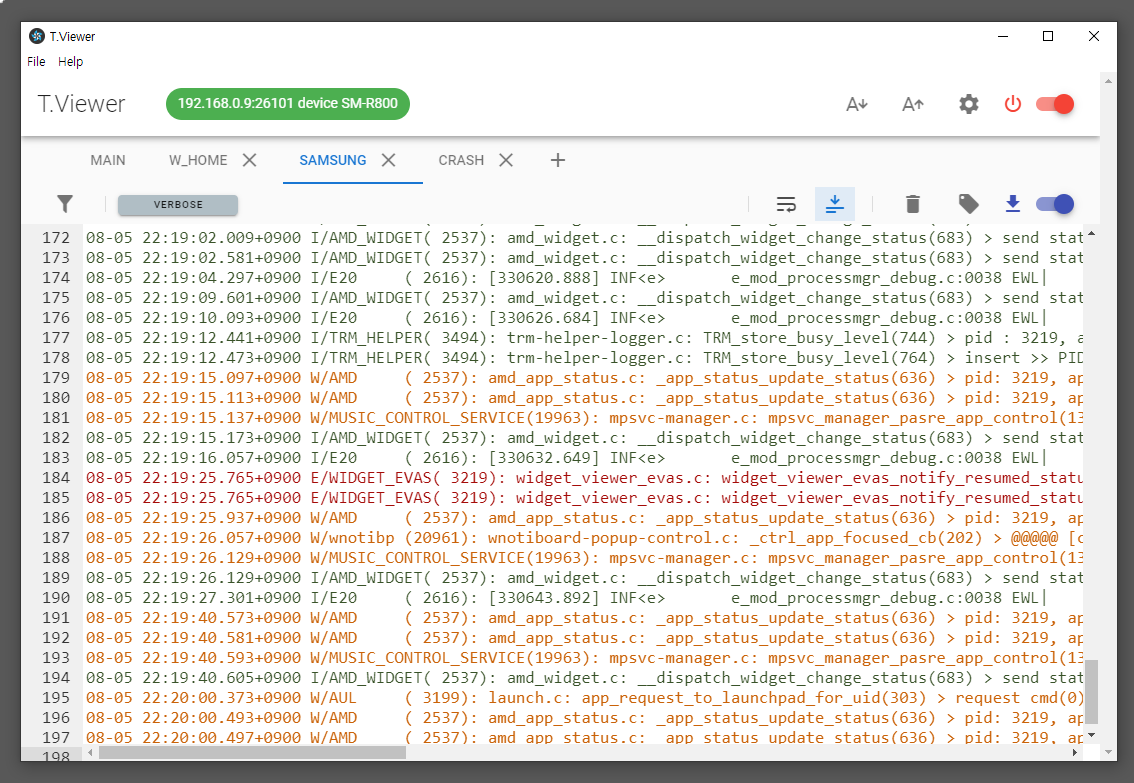
Task: Select log line 179 W/AMD warning
Action: (584, 378)
